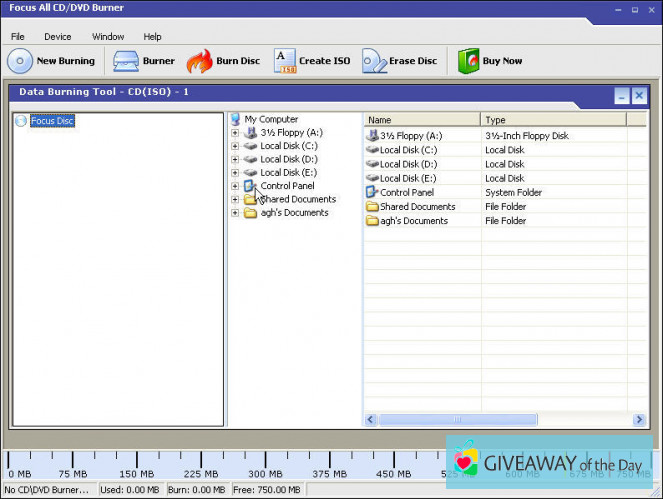Screen dimensions: 663x499
Task: Expand the 3½ Floppy (A:) tree node
Action: point(235,132)
